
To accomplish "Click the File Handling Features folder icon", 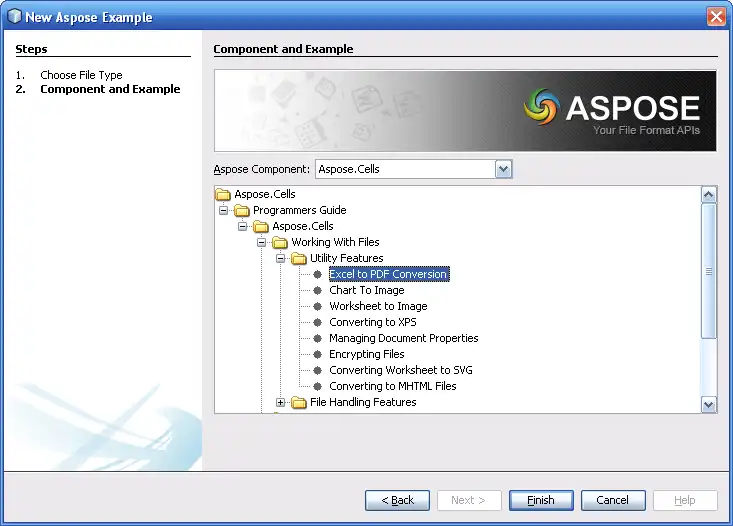I will [299, 402].
